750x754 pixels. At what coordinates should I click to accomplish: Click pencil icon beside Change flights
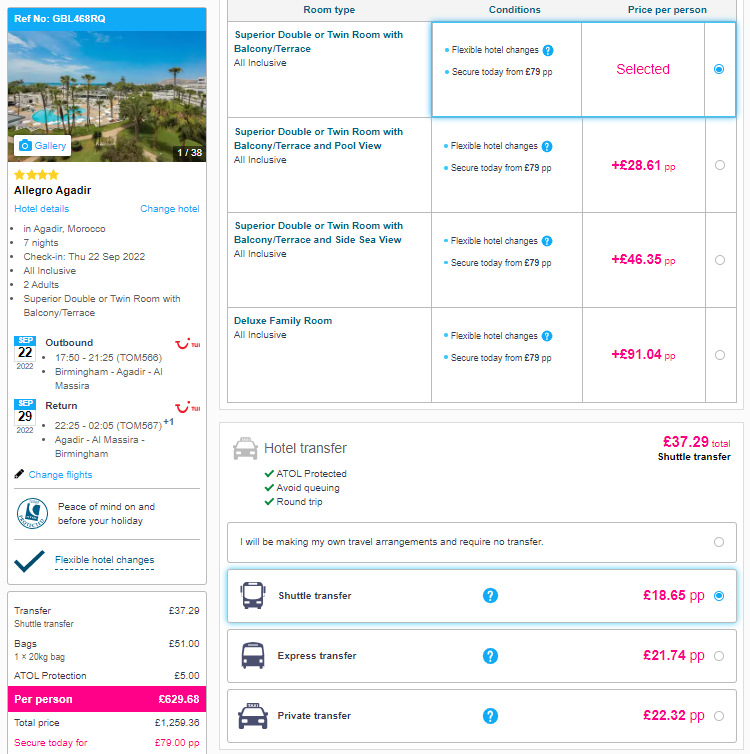[x=19, y=474]
